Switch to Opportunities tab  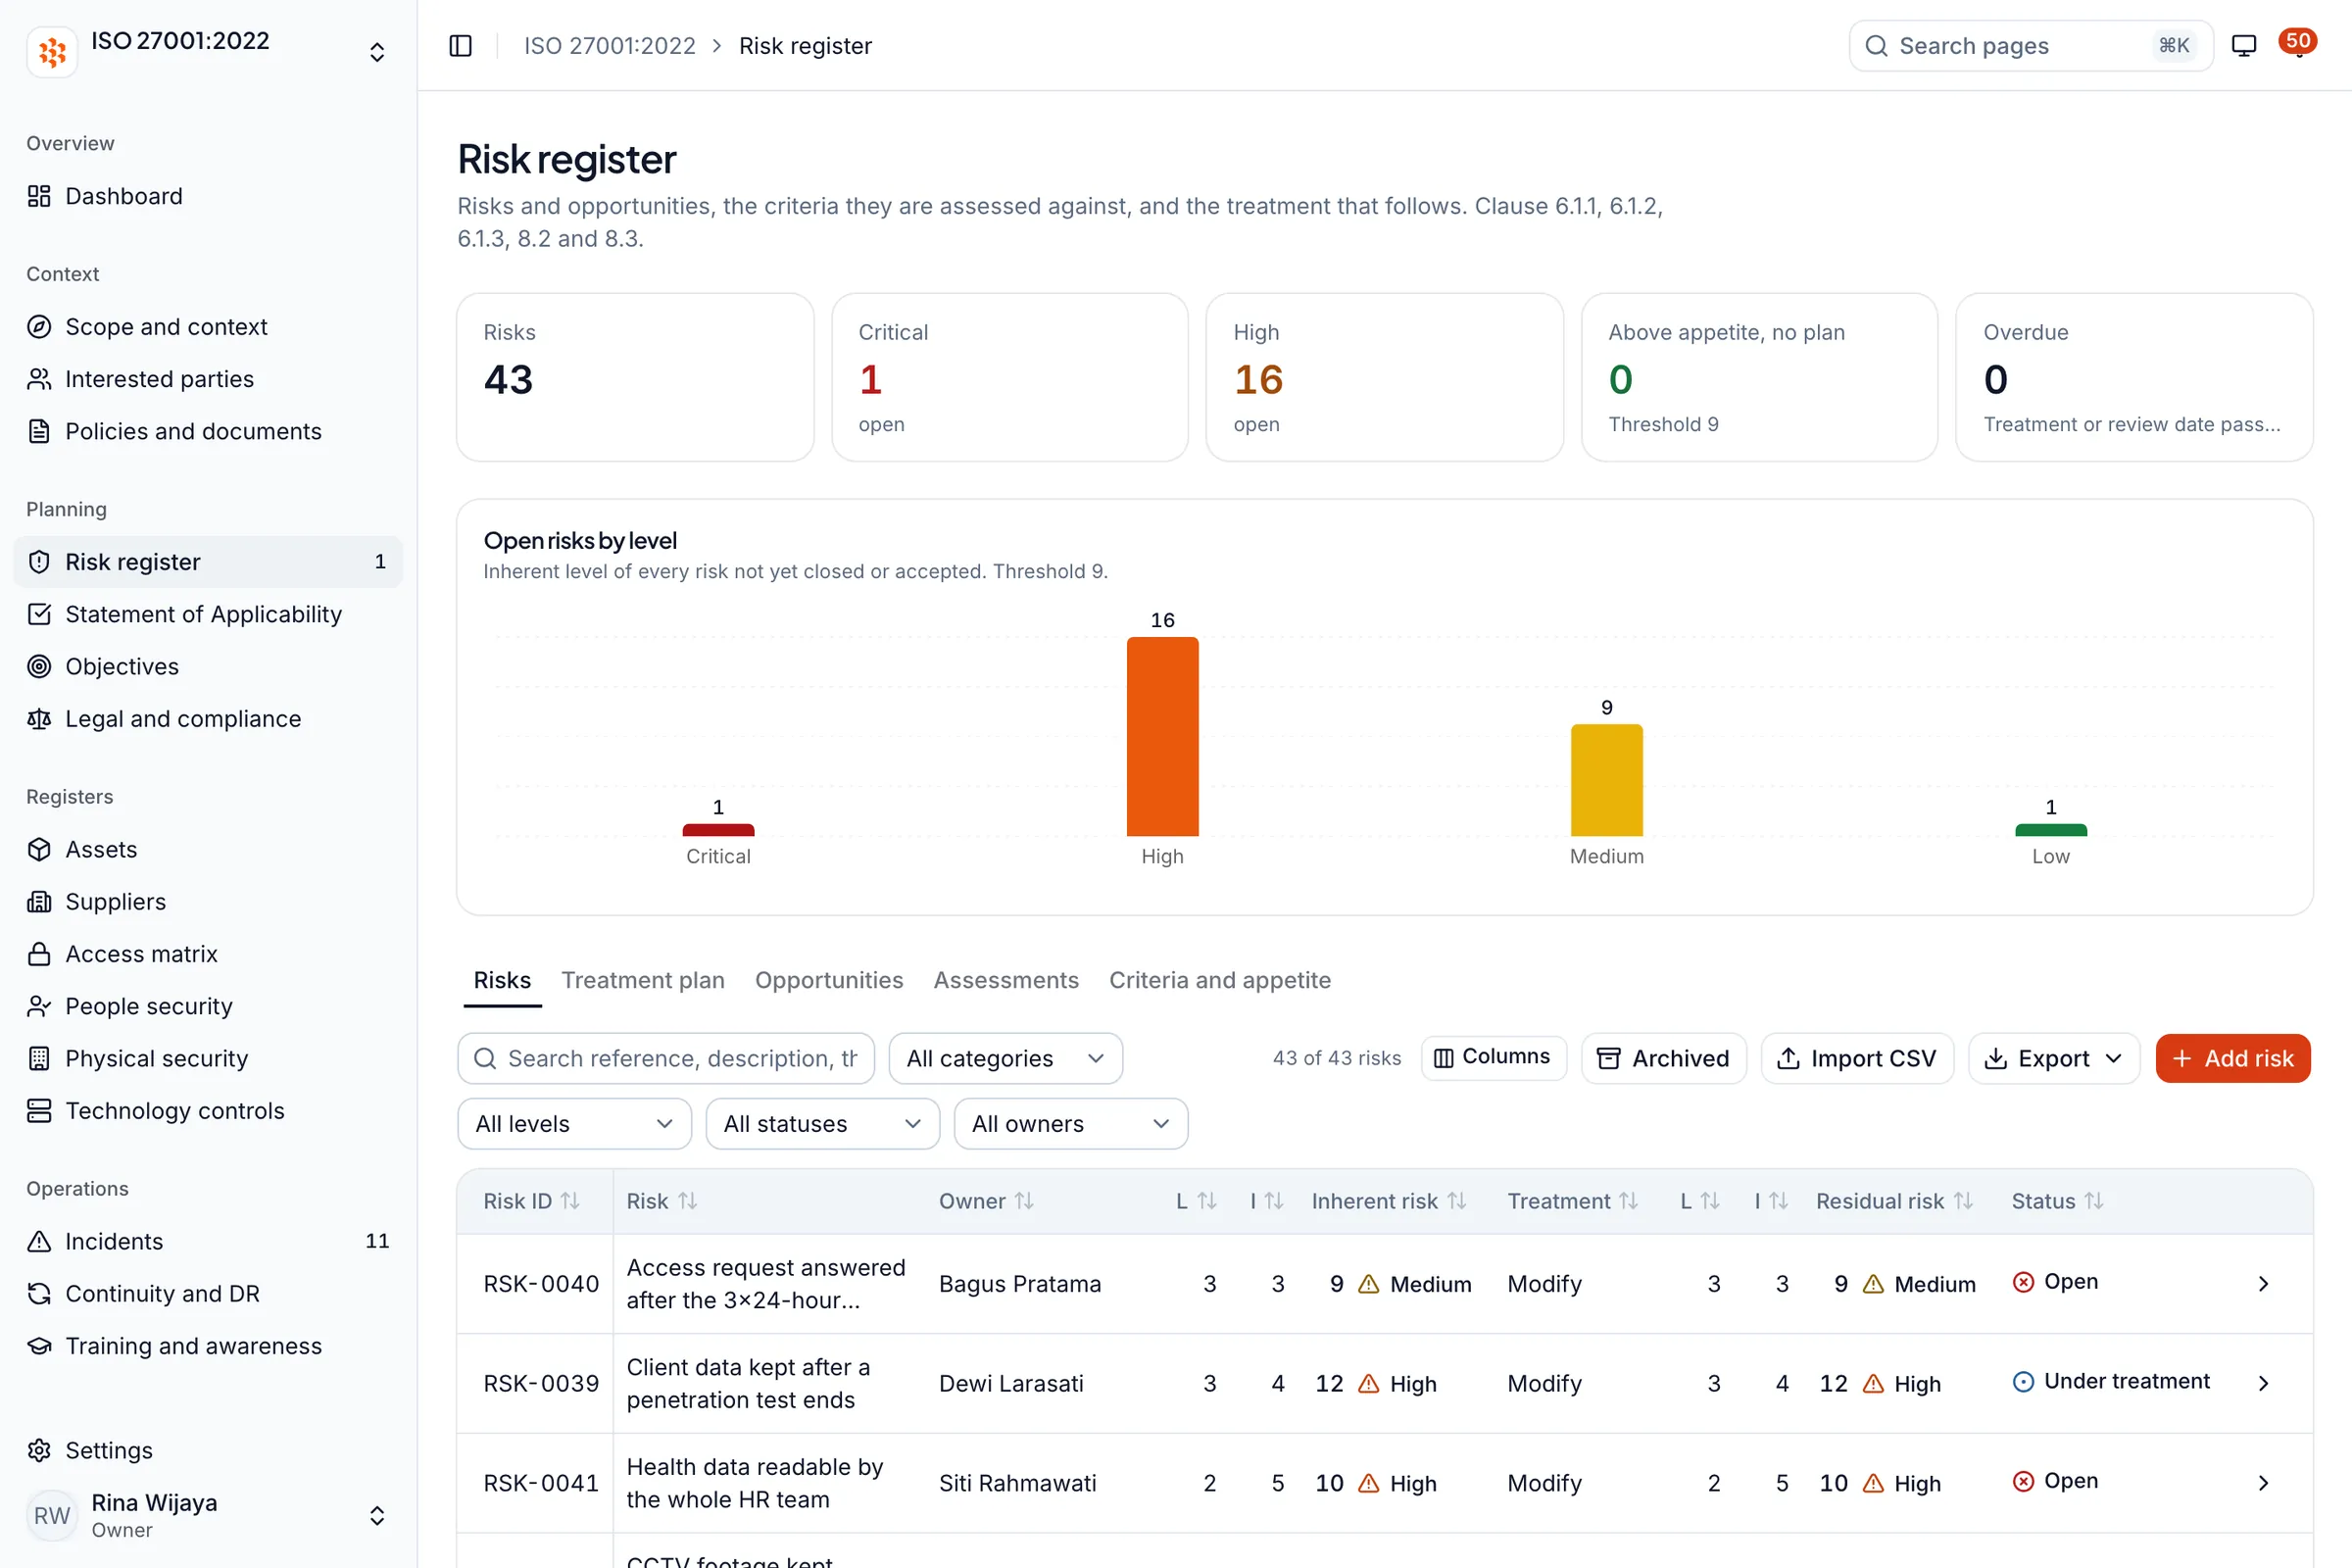829,980
